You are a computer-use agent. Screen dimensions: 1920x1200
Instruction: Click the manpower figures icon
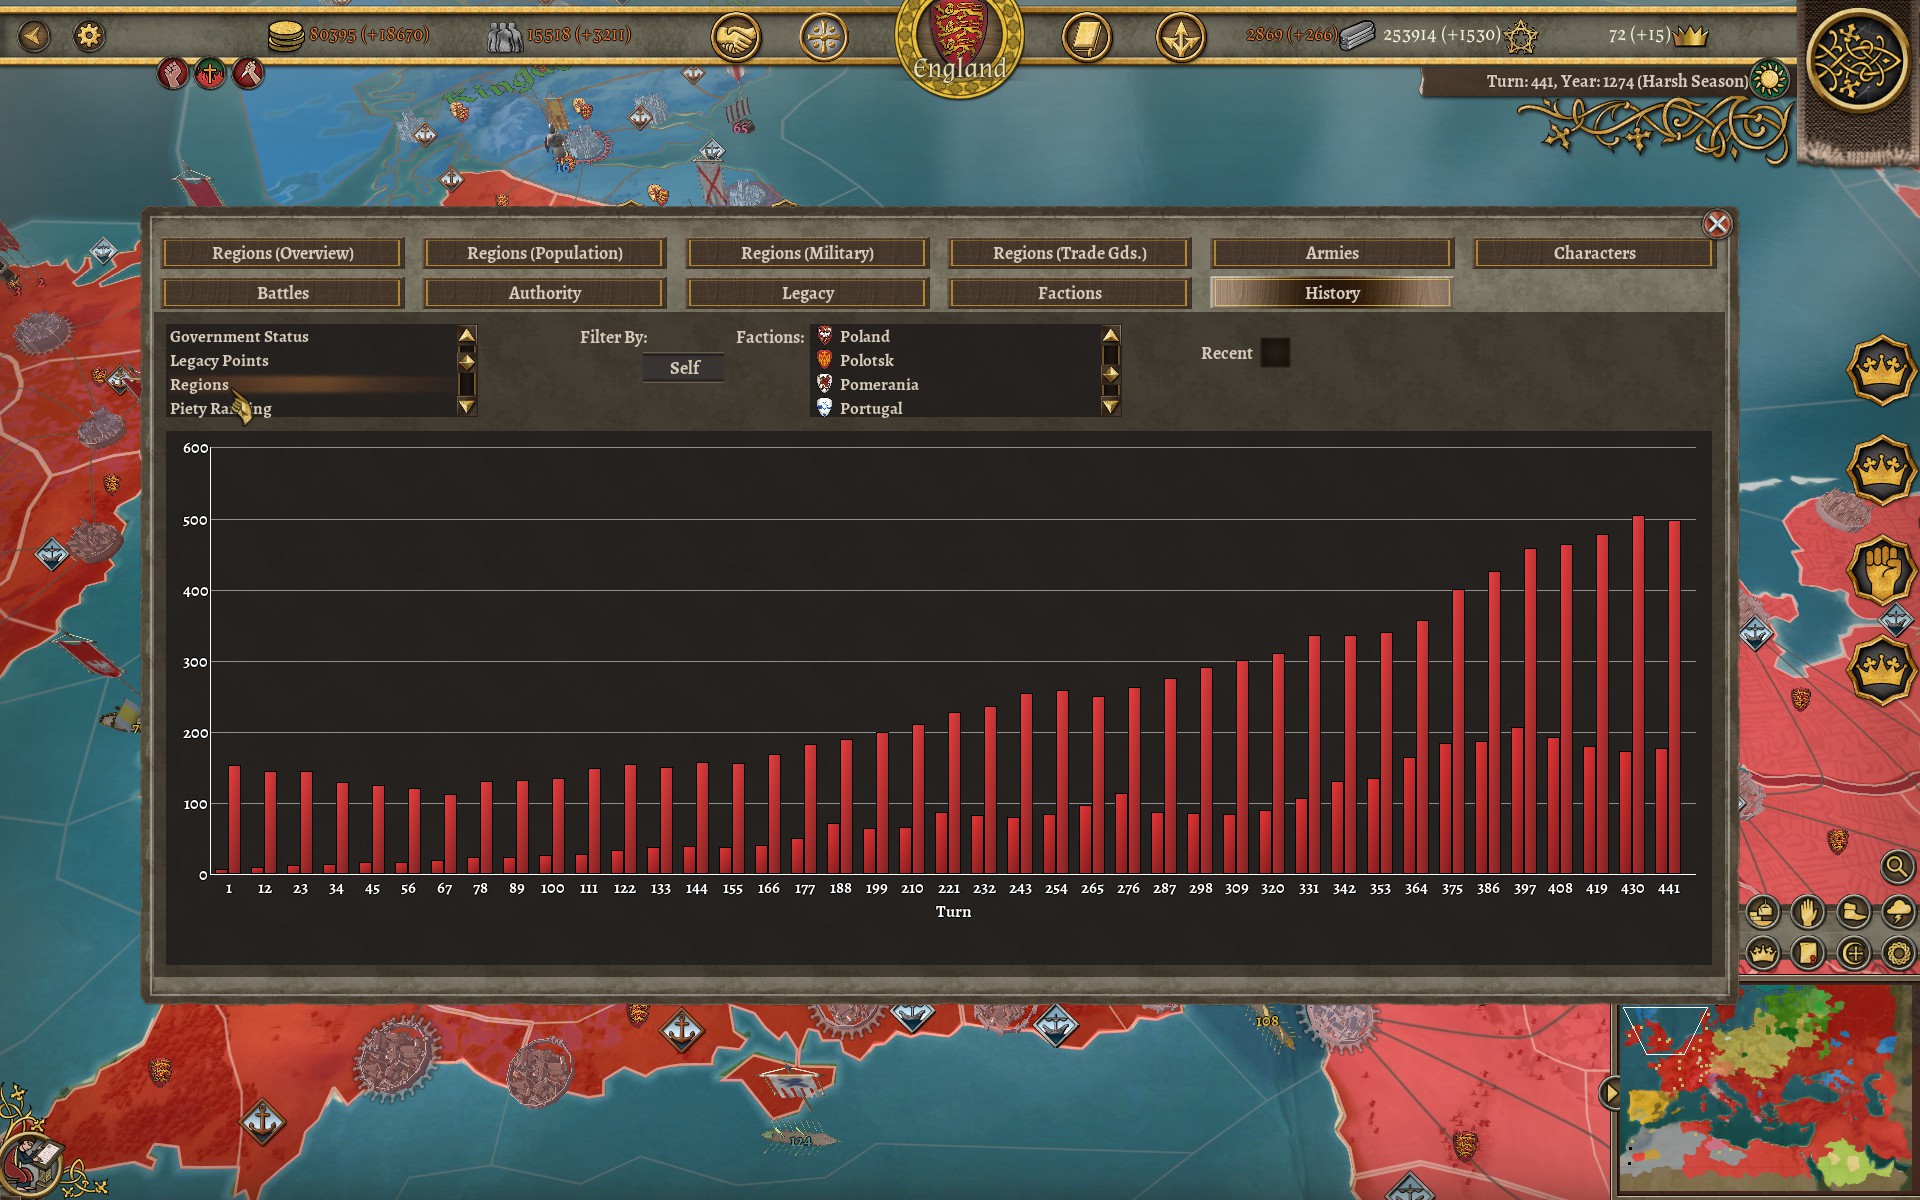pos(504,37)
